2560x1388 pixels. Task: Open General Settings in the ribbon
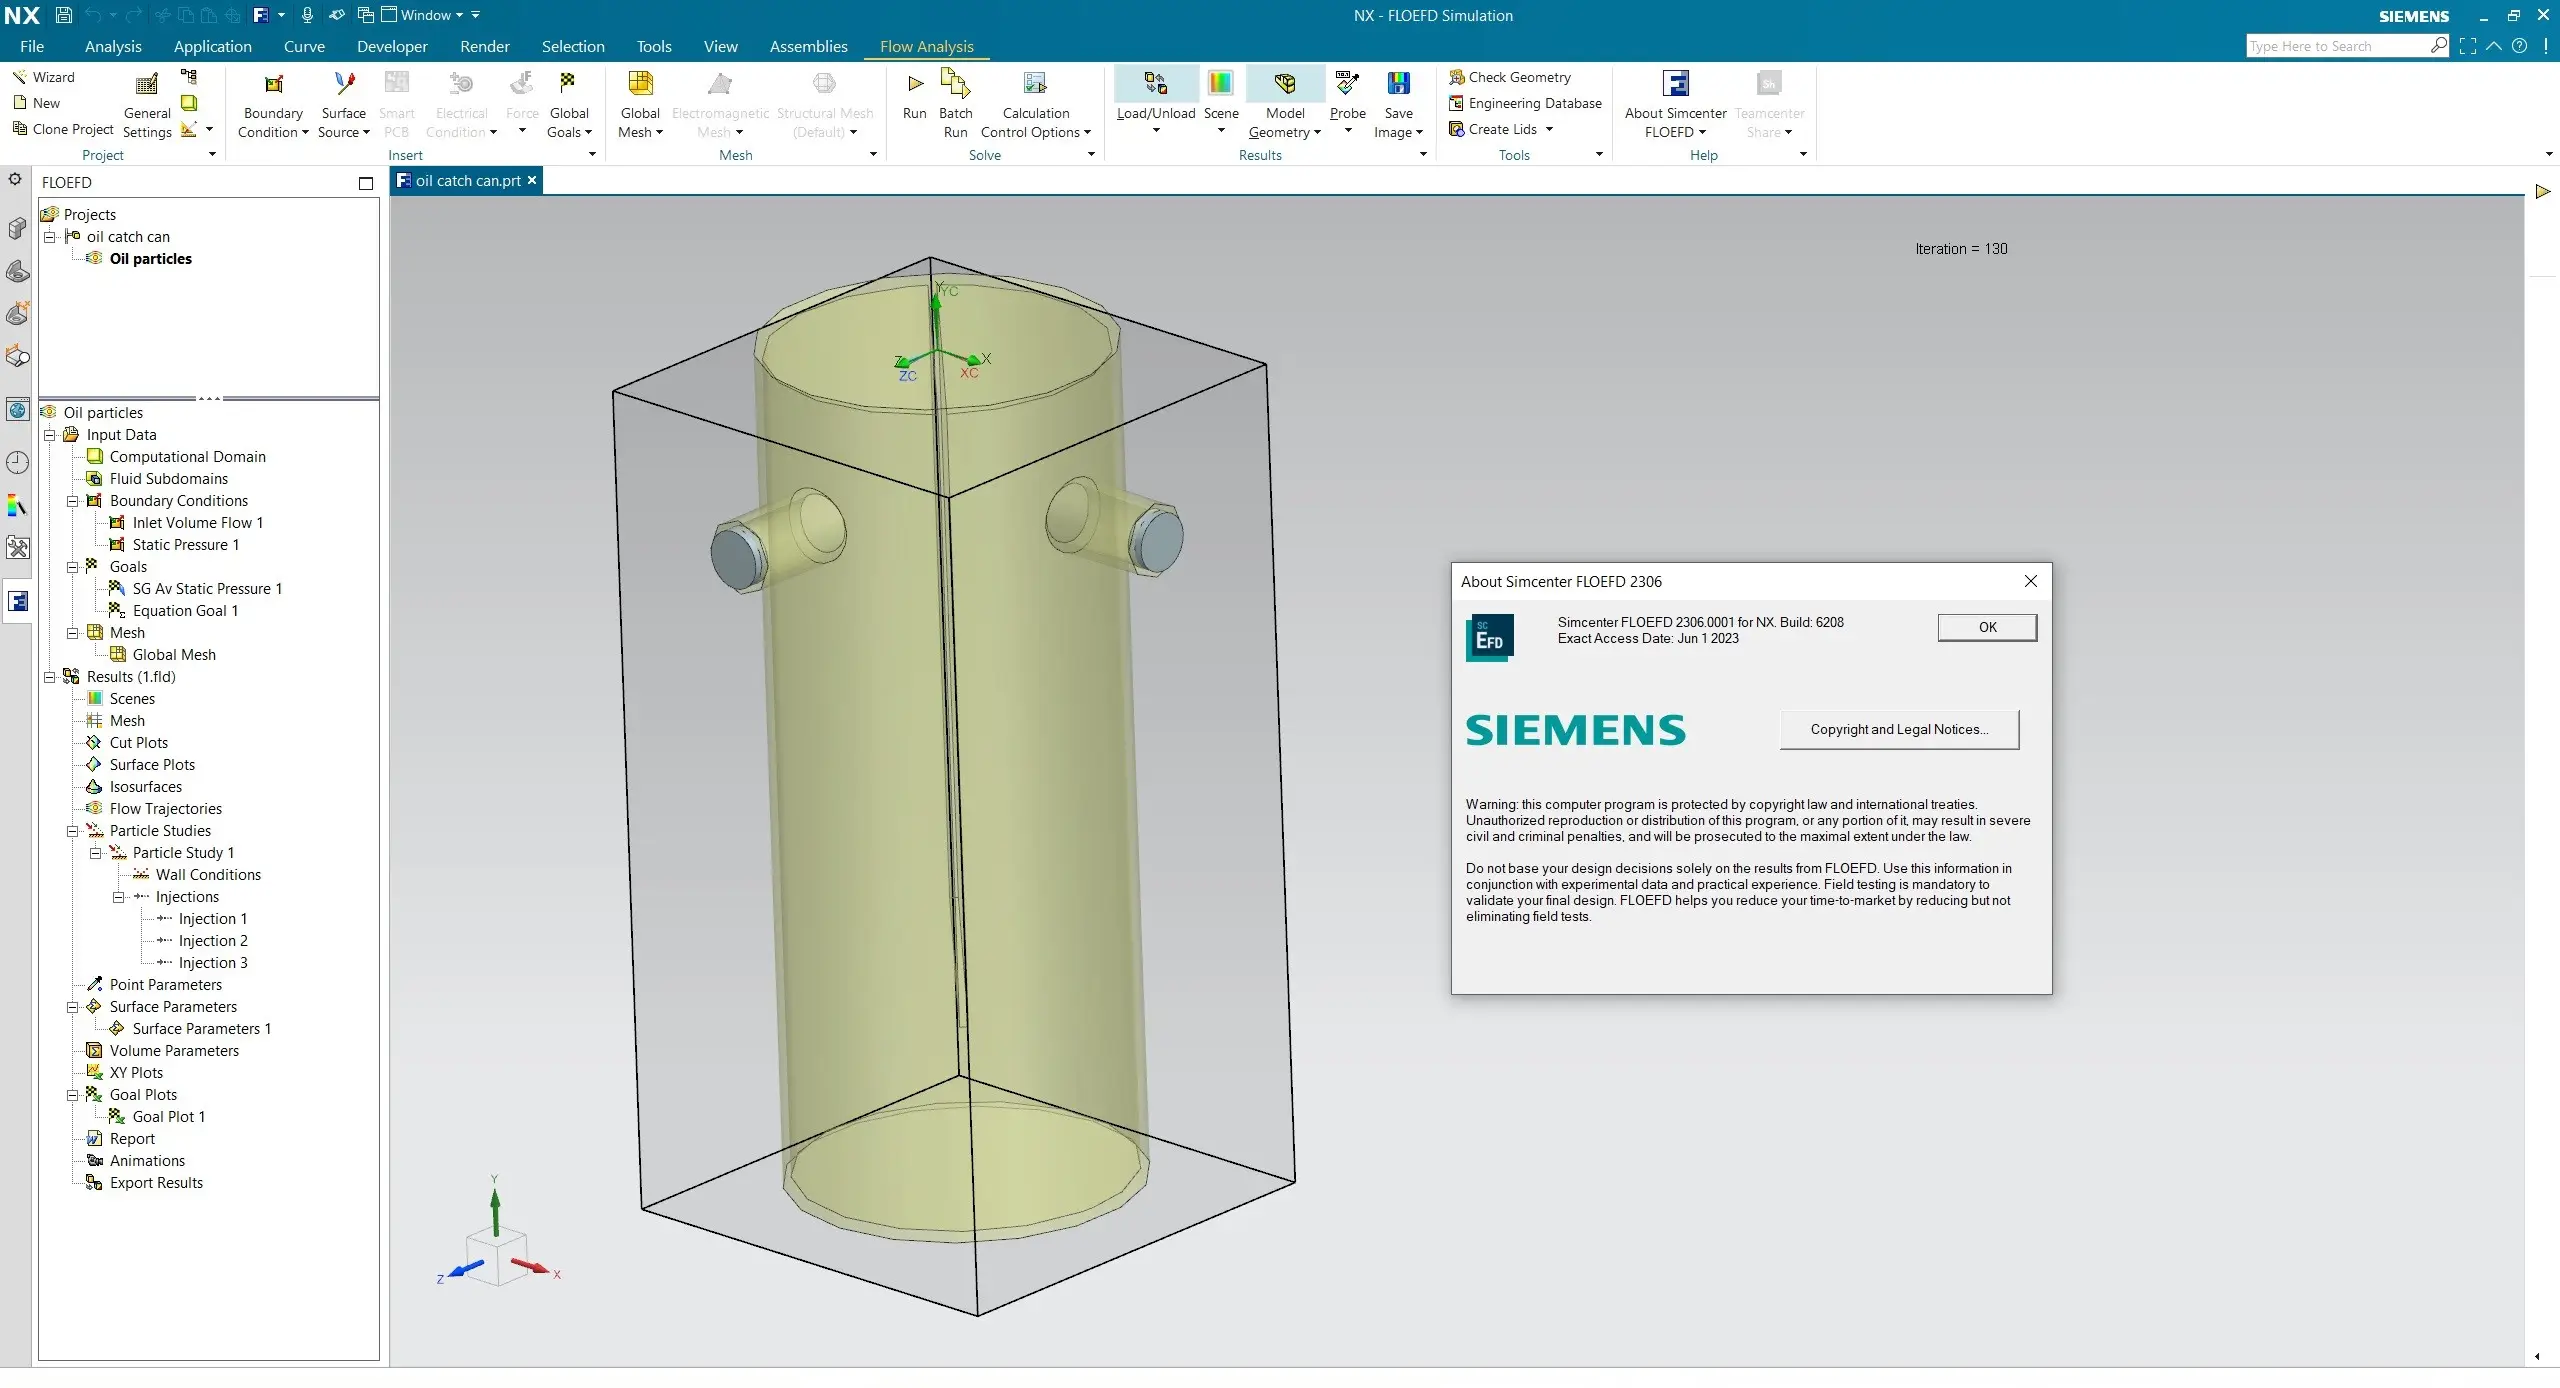click(x=147, y=104)
